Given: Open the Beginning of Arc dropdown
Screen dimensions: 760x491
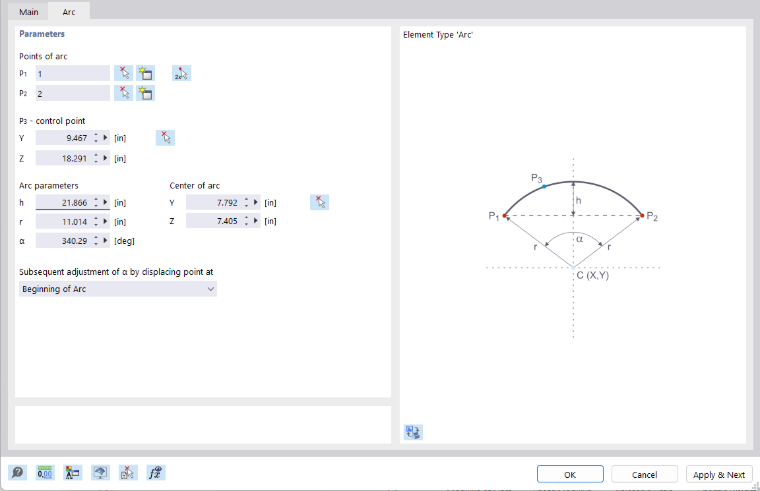Looking at the screenshot, I should [x=118, y=289].
